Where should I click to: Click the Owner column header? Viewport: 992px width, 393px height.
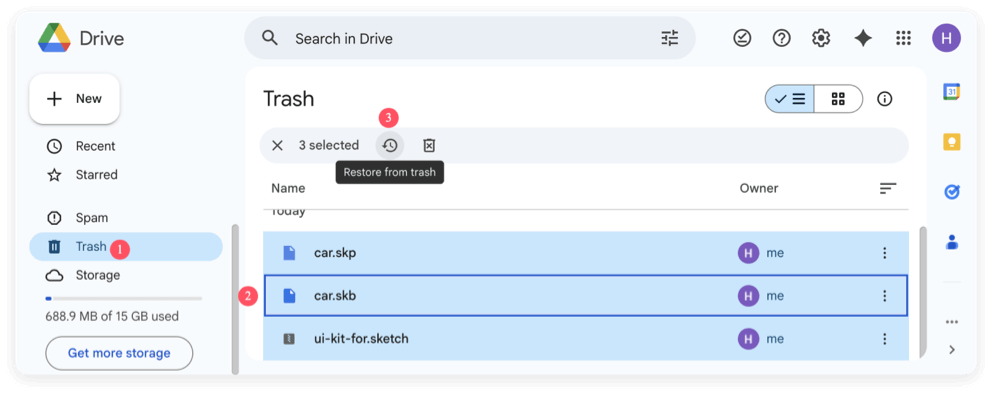759,188
